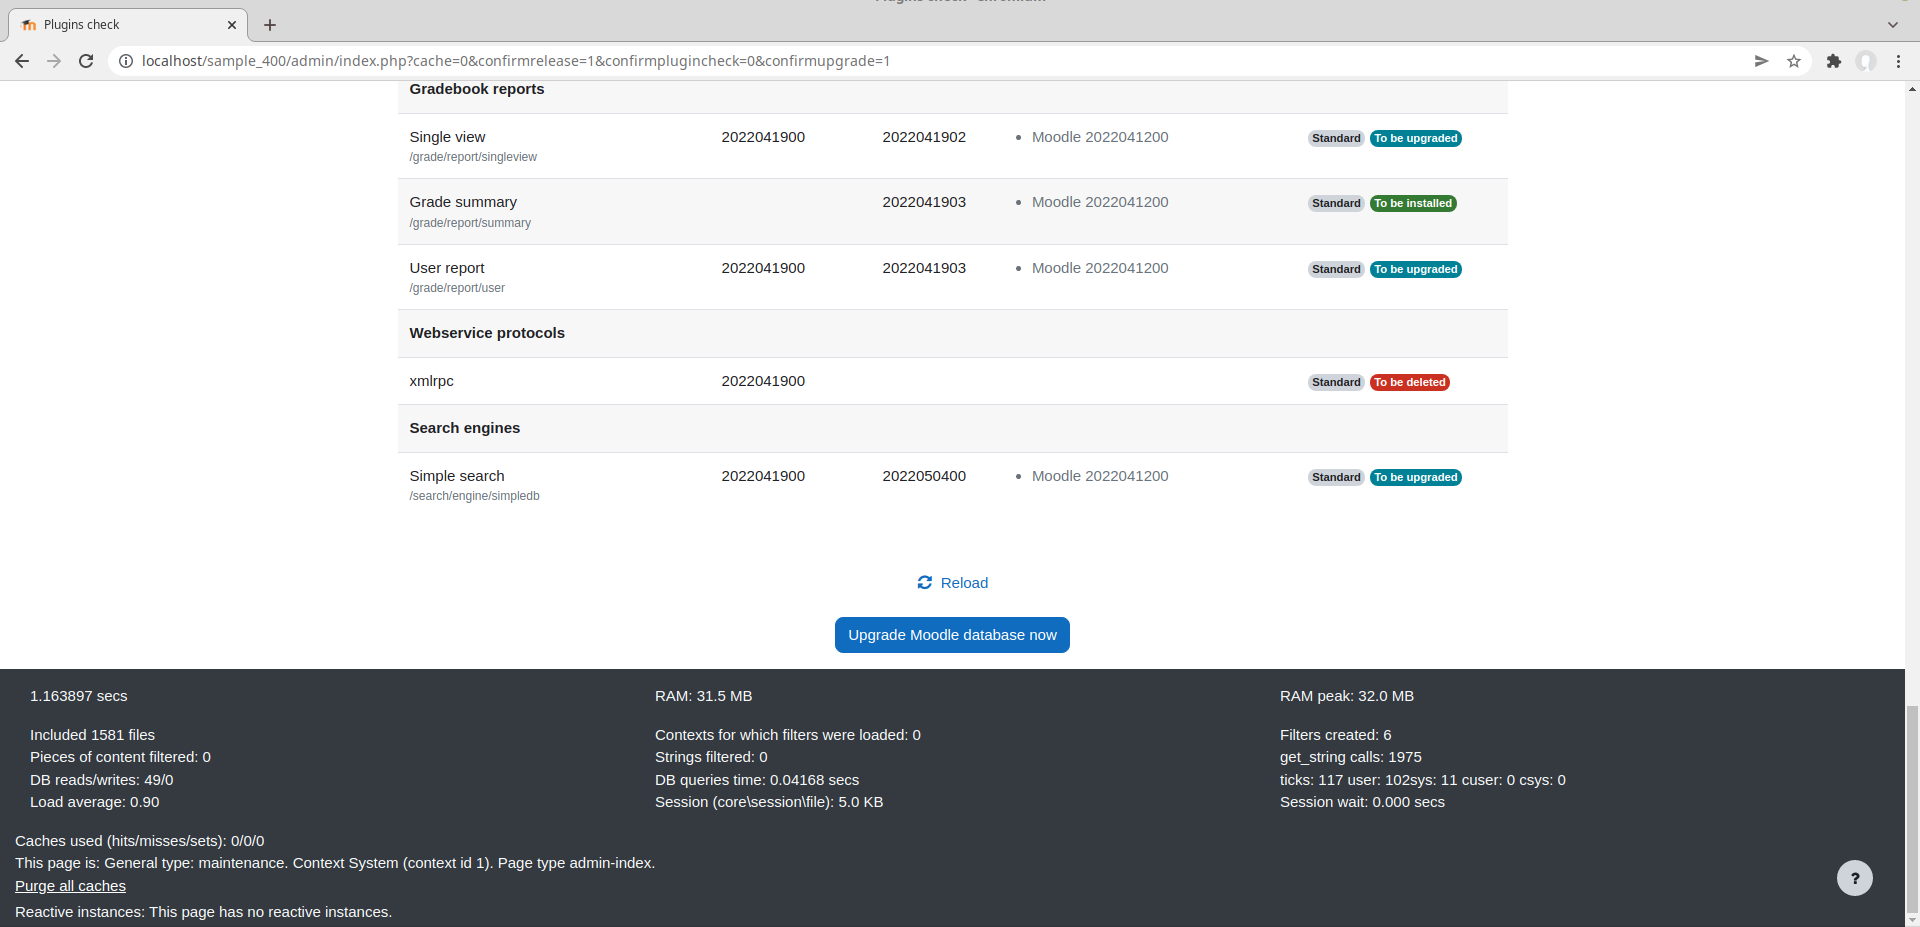Click the Grade summary plugin name
Viewport: 1920px width, 927px height.
tap(463, 202)
